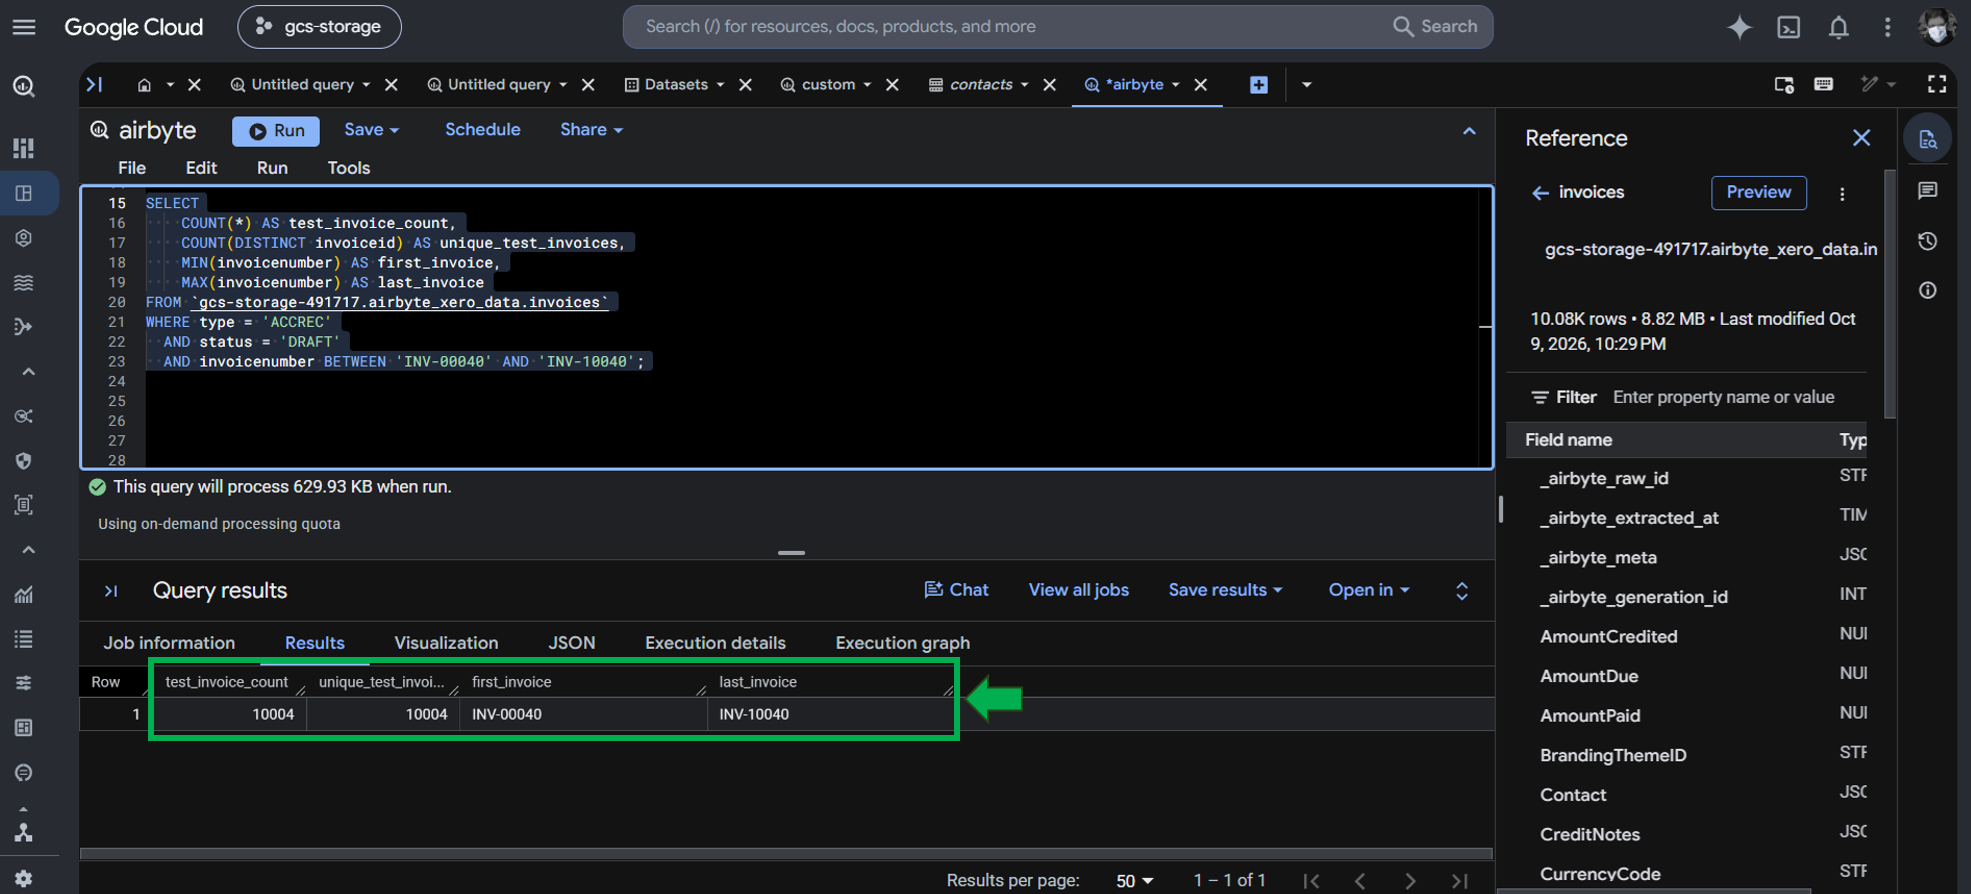Expand the Save dropdown
1971x894 pixels.
[x=371, y=130]
